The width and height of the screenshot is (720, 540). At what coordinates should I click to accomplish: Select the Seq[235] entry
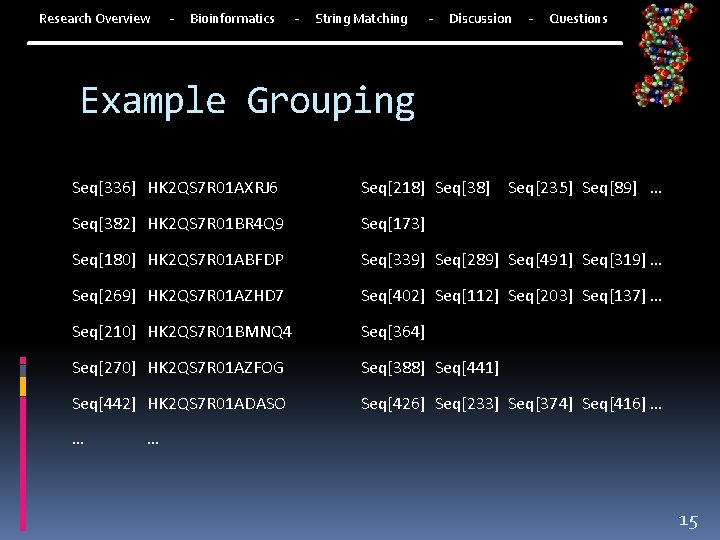click(540, 188)
